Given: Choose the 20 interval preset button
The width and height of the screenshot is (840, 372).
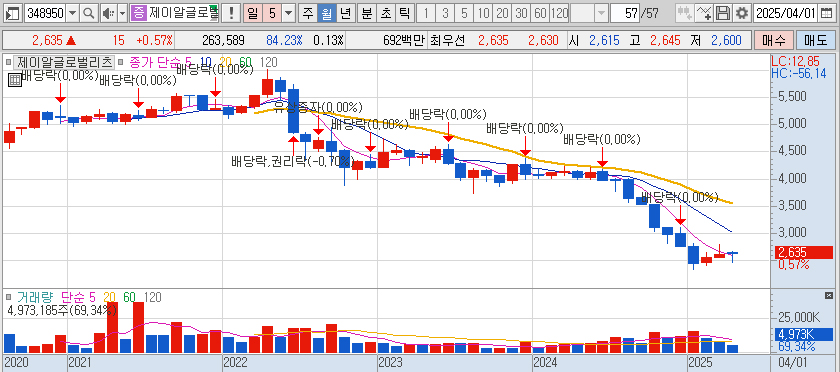Looking at the screenshot, I should [x=502, y=13].
